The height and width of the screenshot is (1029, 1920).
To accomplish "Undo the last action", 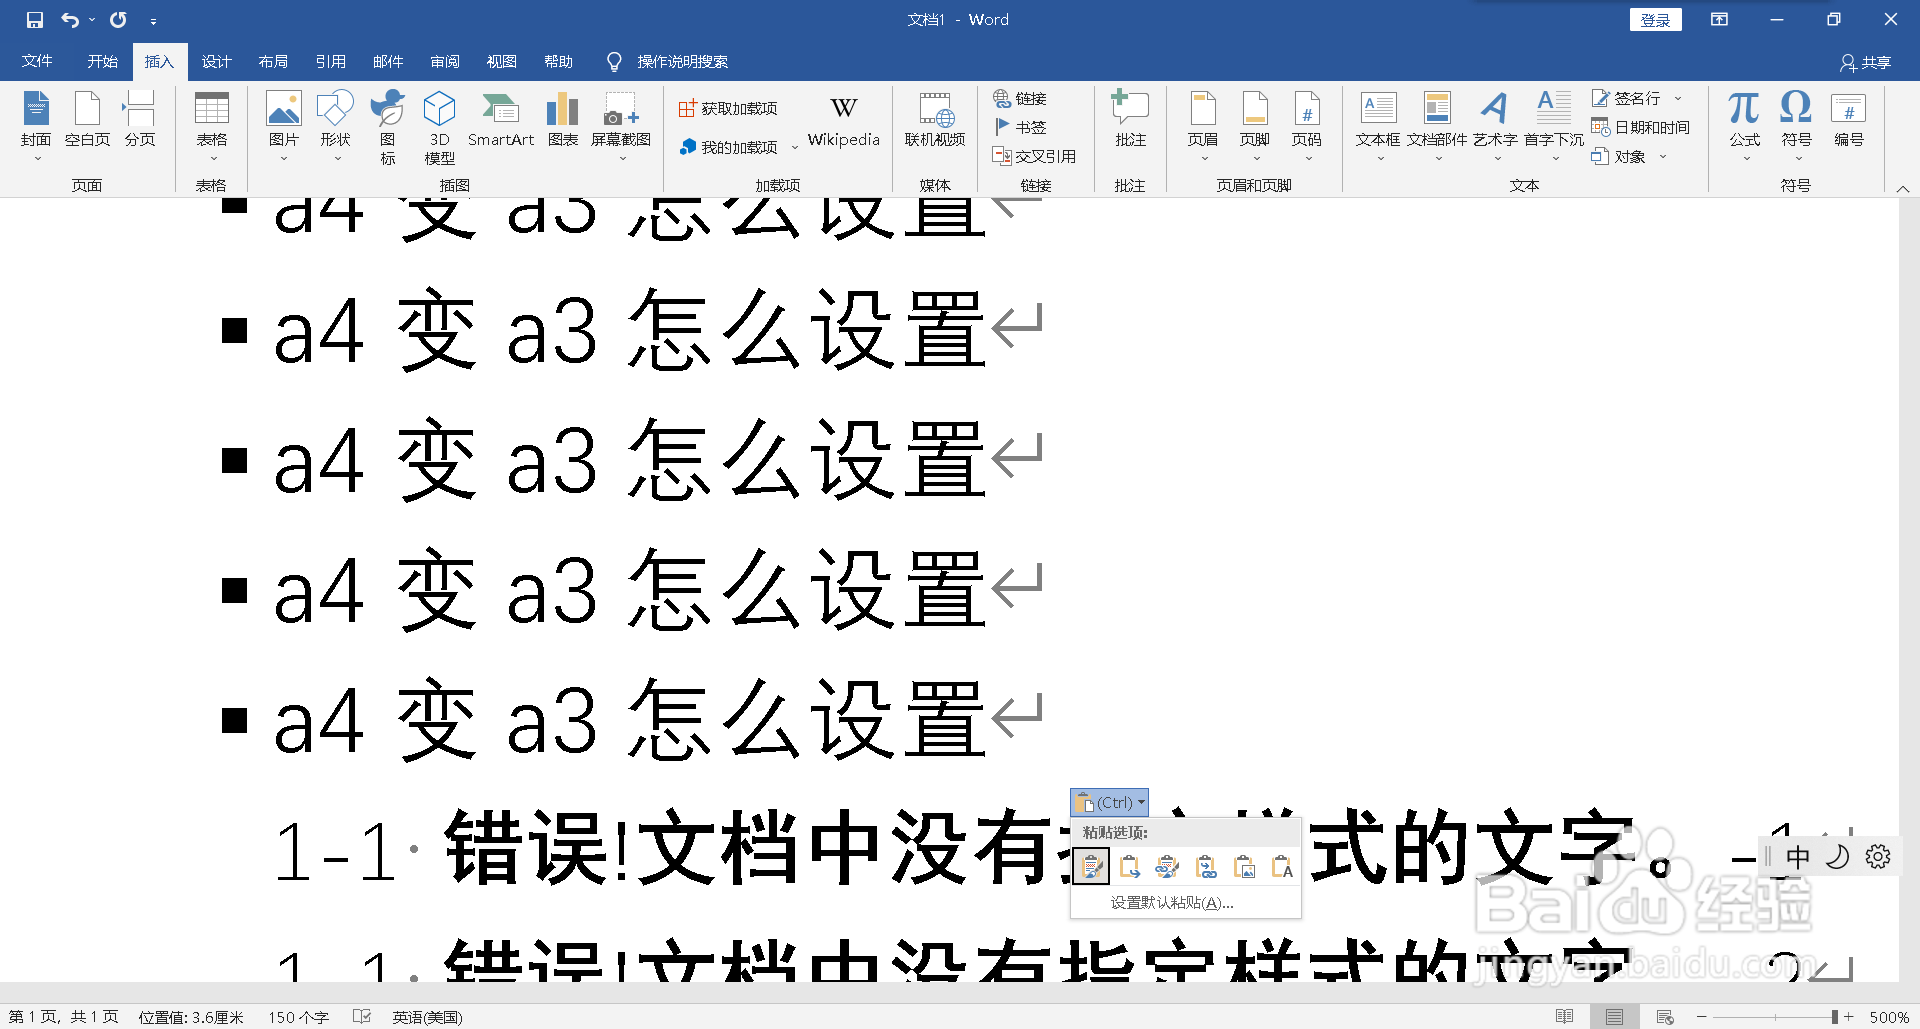I will click(70, 20).
